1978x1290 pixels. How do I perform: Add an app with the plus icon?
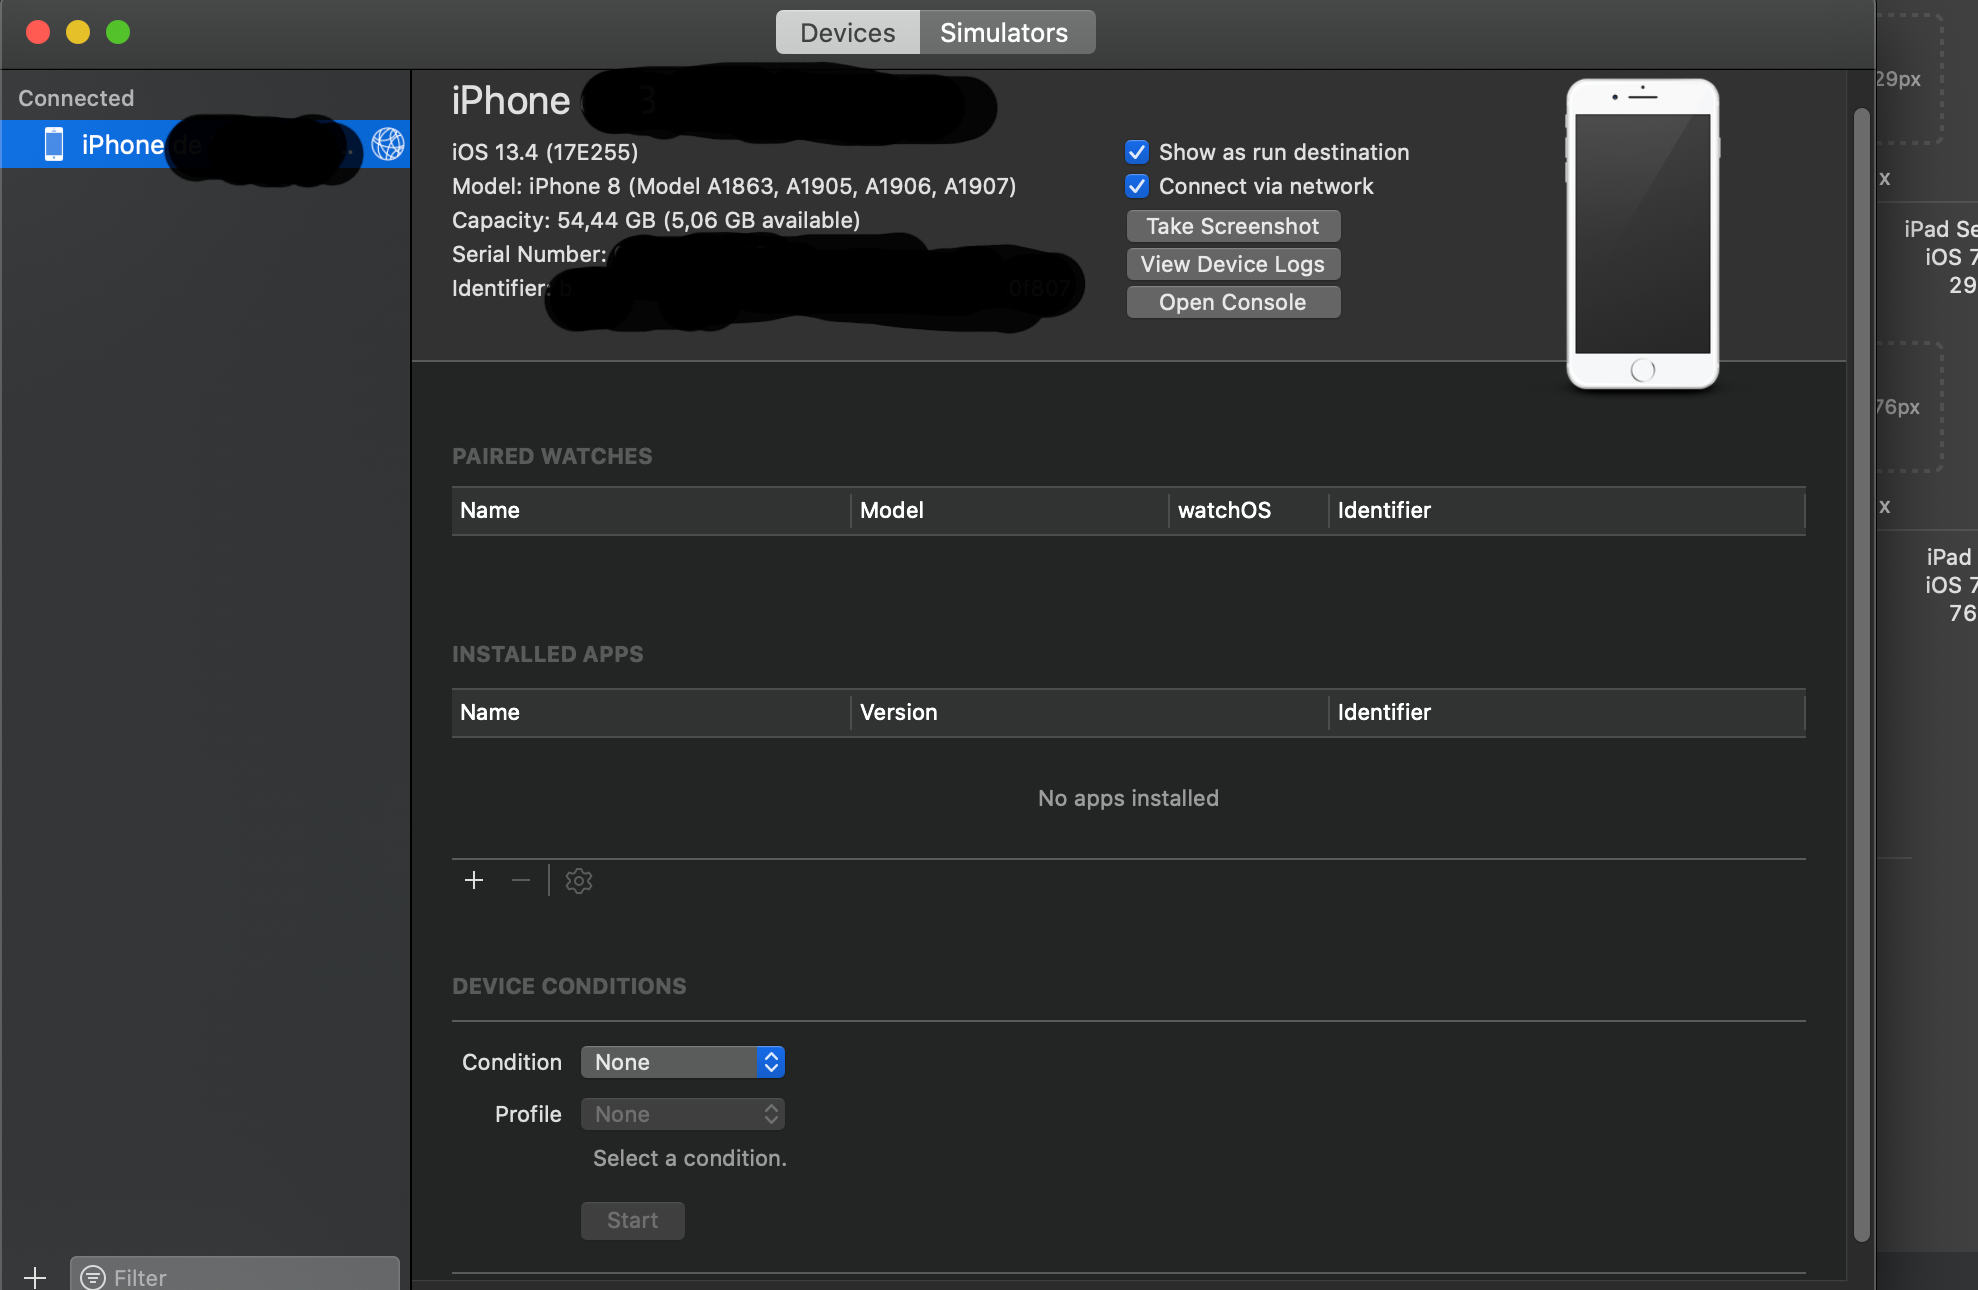pos(473,881)
